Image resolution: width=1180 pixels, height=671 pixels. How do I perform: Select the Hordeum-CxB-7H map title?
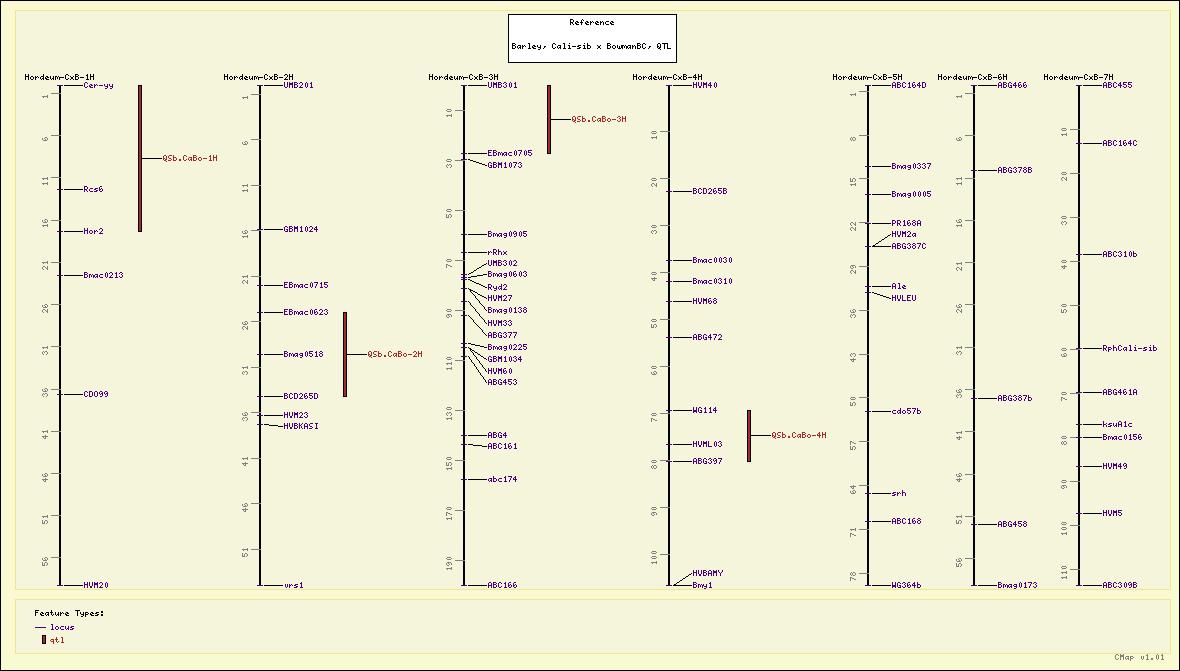click(1078, 77)
